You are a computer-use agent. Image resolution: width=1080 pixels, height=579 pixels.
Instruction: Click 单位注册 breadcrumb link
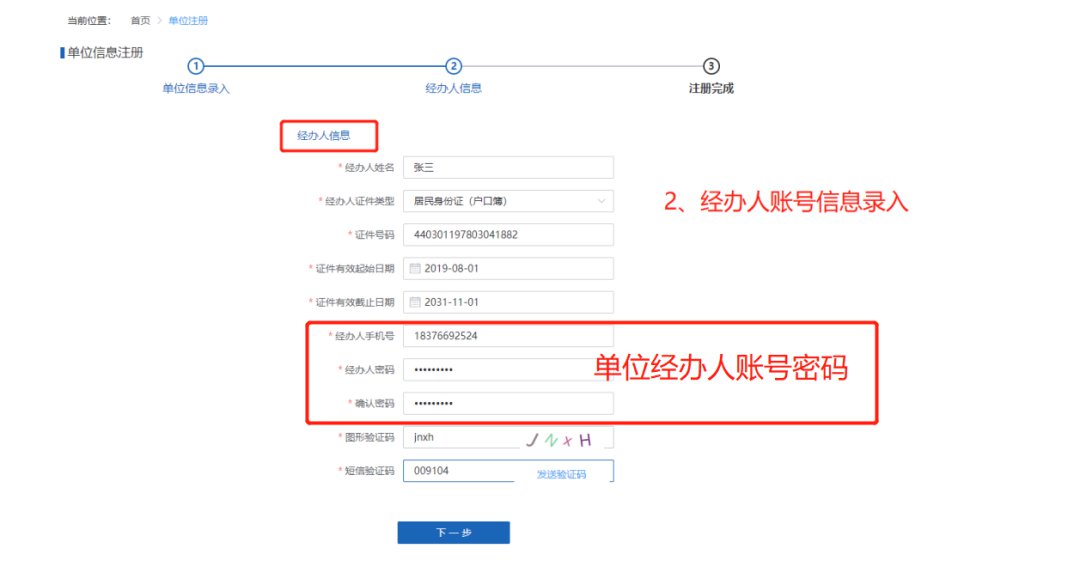point(188,21)
